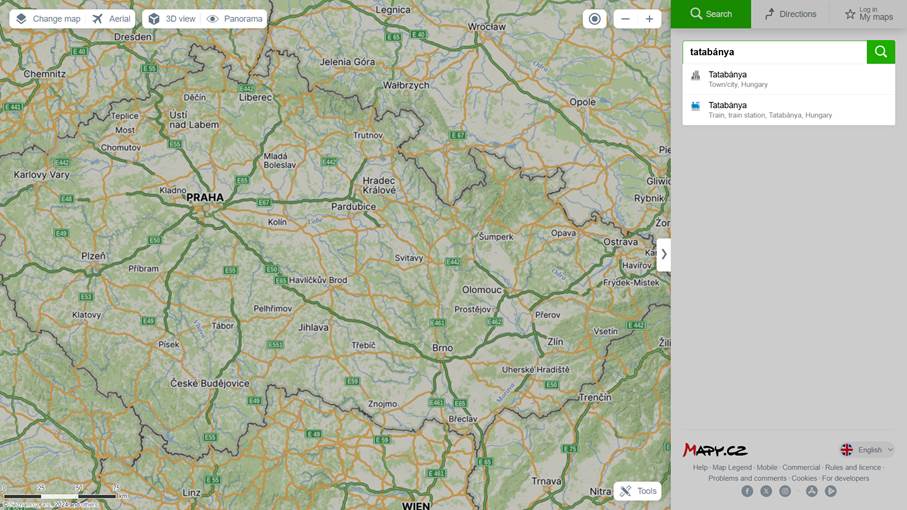This screenshot has height=510, width=907.
Task: Zoom in using the plus button
Action: 649,19
